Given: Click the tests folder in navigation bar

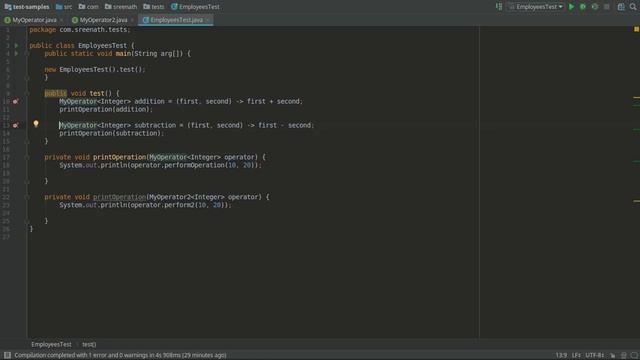Looking at the screenshot, I should (153, 7).
